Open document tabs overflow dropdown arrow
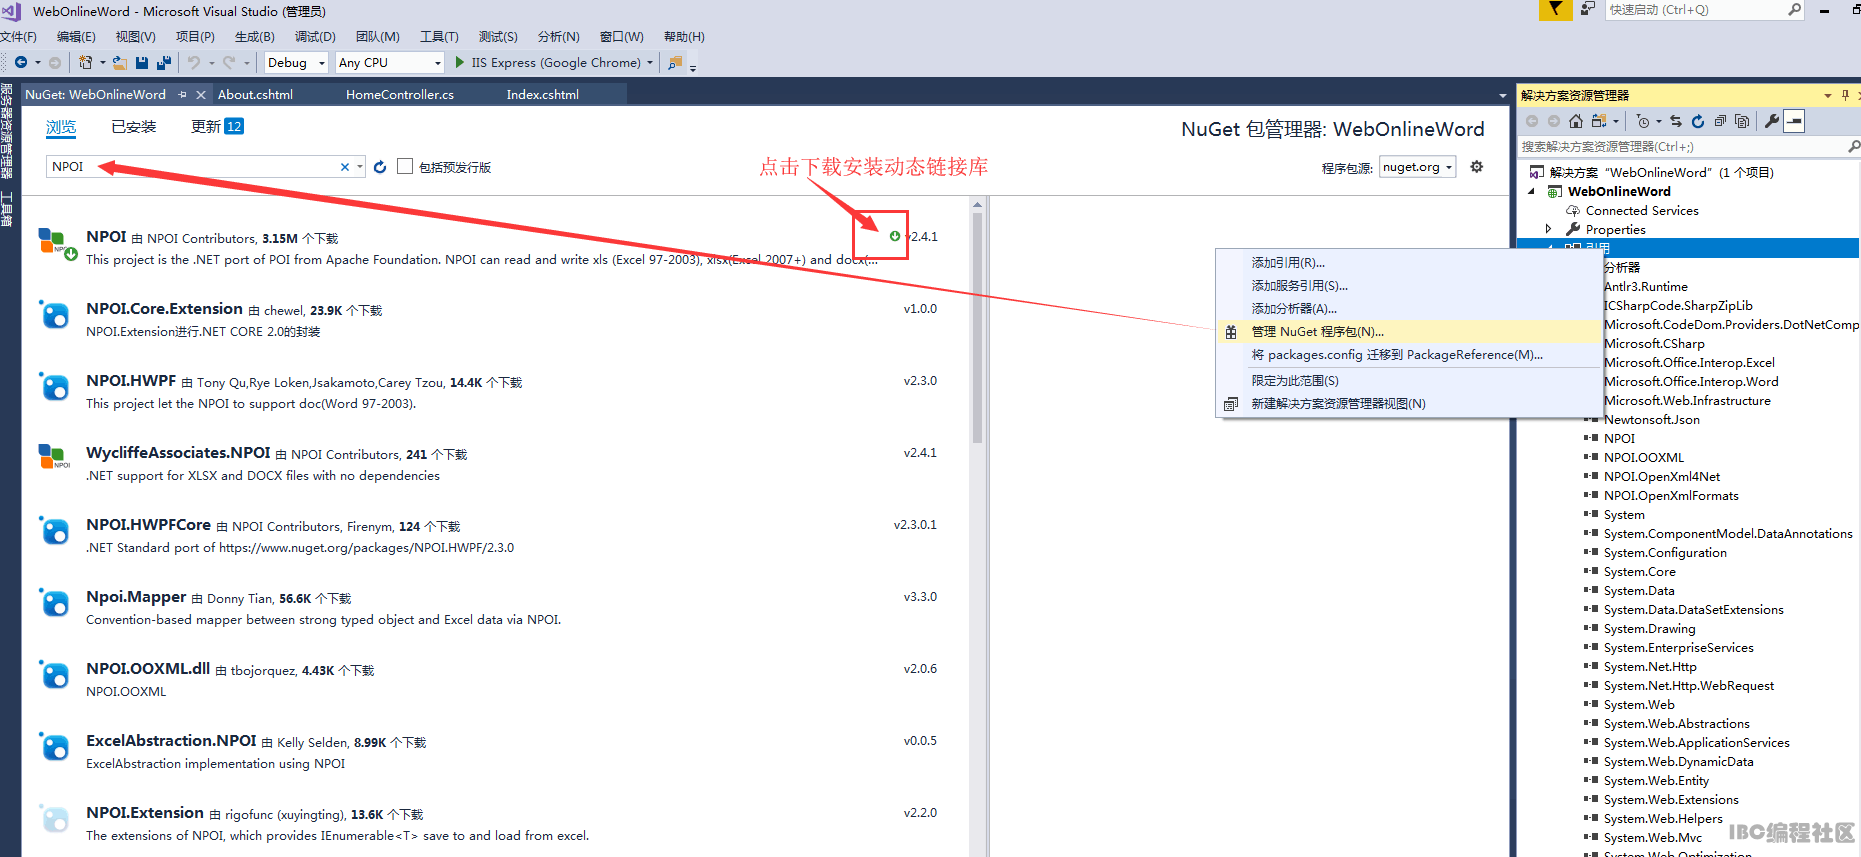Screen dimensions: 1861x857 click(x=1502, y=96)
